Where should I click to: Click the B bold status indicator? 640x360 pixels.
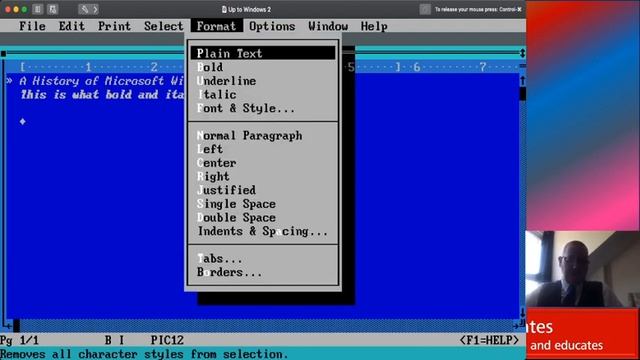108,340
